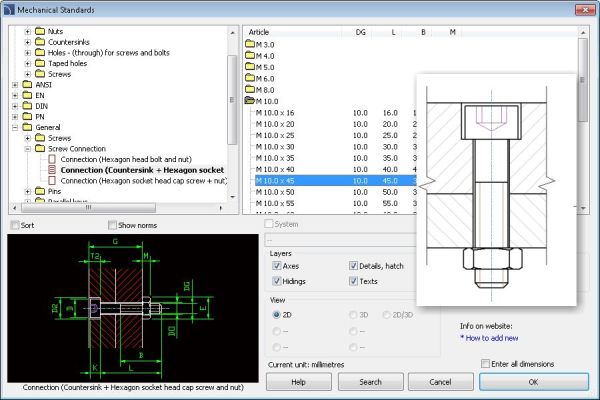Confirm with the OK button

point(534,382)
